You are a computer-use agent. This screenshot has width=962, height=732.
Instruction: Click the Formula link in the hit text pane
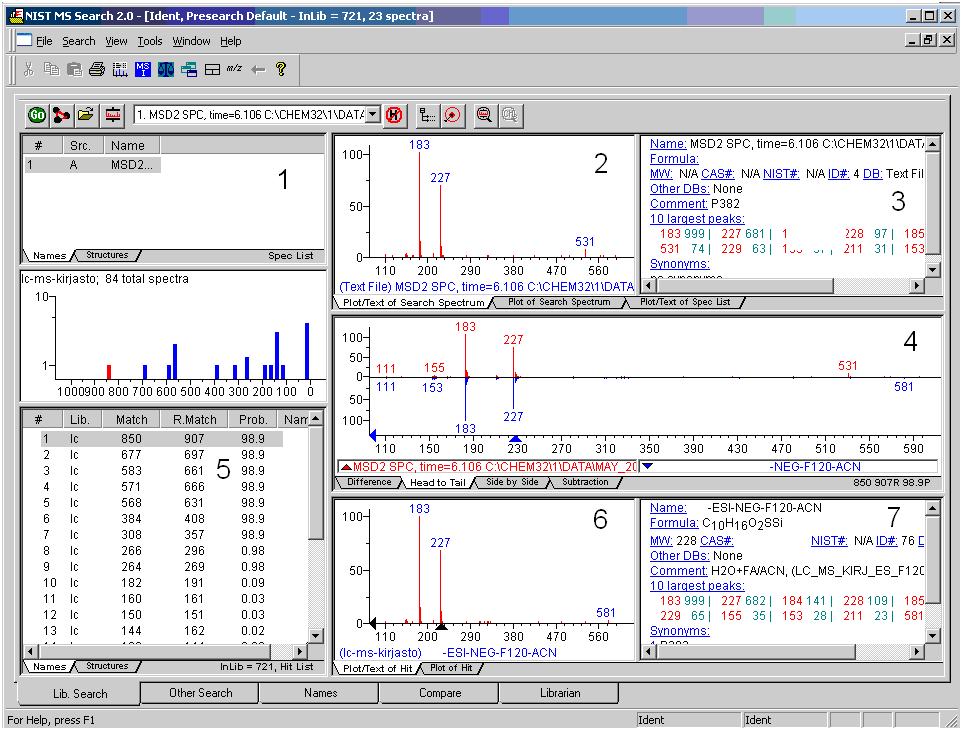point(674,523)
